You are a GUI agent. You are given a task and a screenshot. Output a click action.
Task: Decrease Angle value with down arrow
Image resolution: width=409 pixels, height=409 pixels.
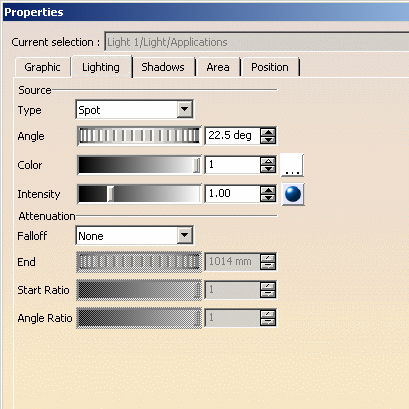268,140
